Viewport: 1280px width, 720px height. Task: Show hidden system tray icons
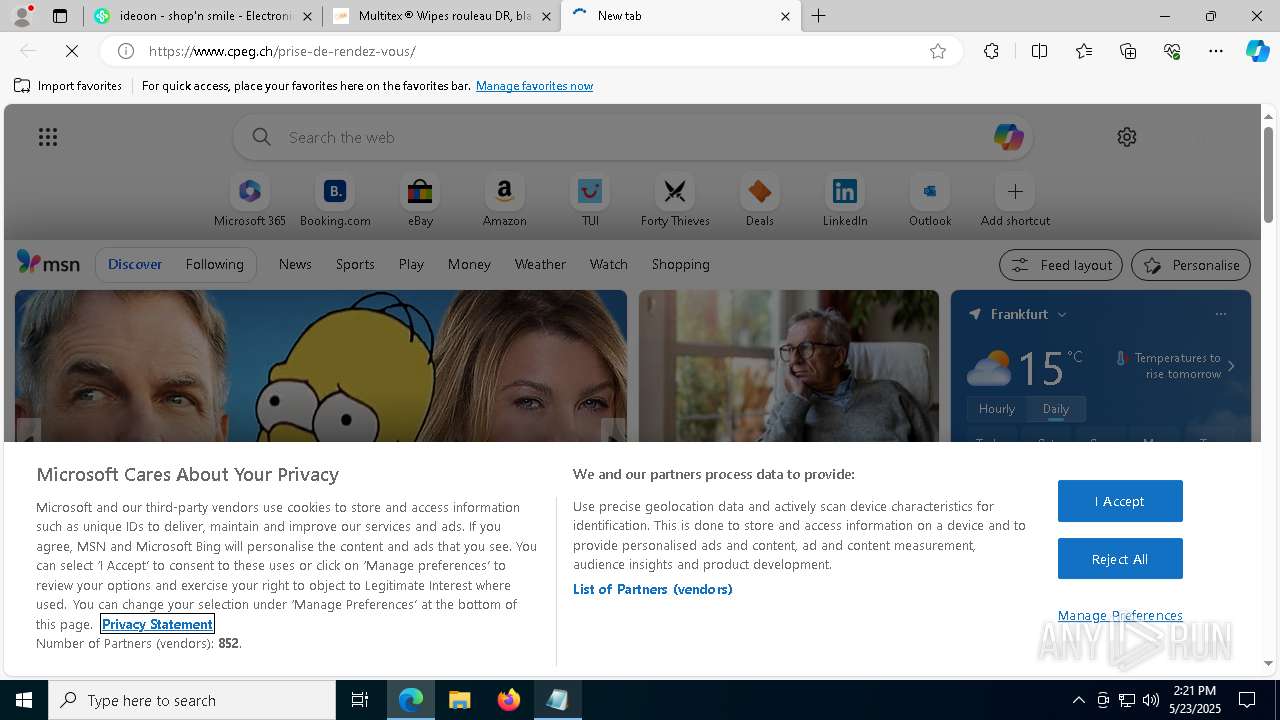1078,700
